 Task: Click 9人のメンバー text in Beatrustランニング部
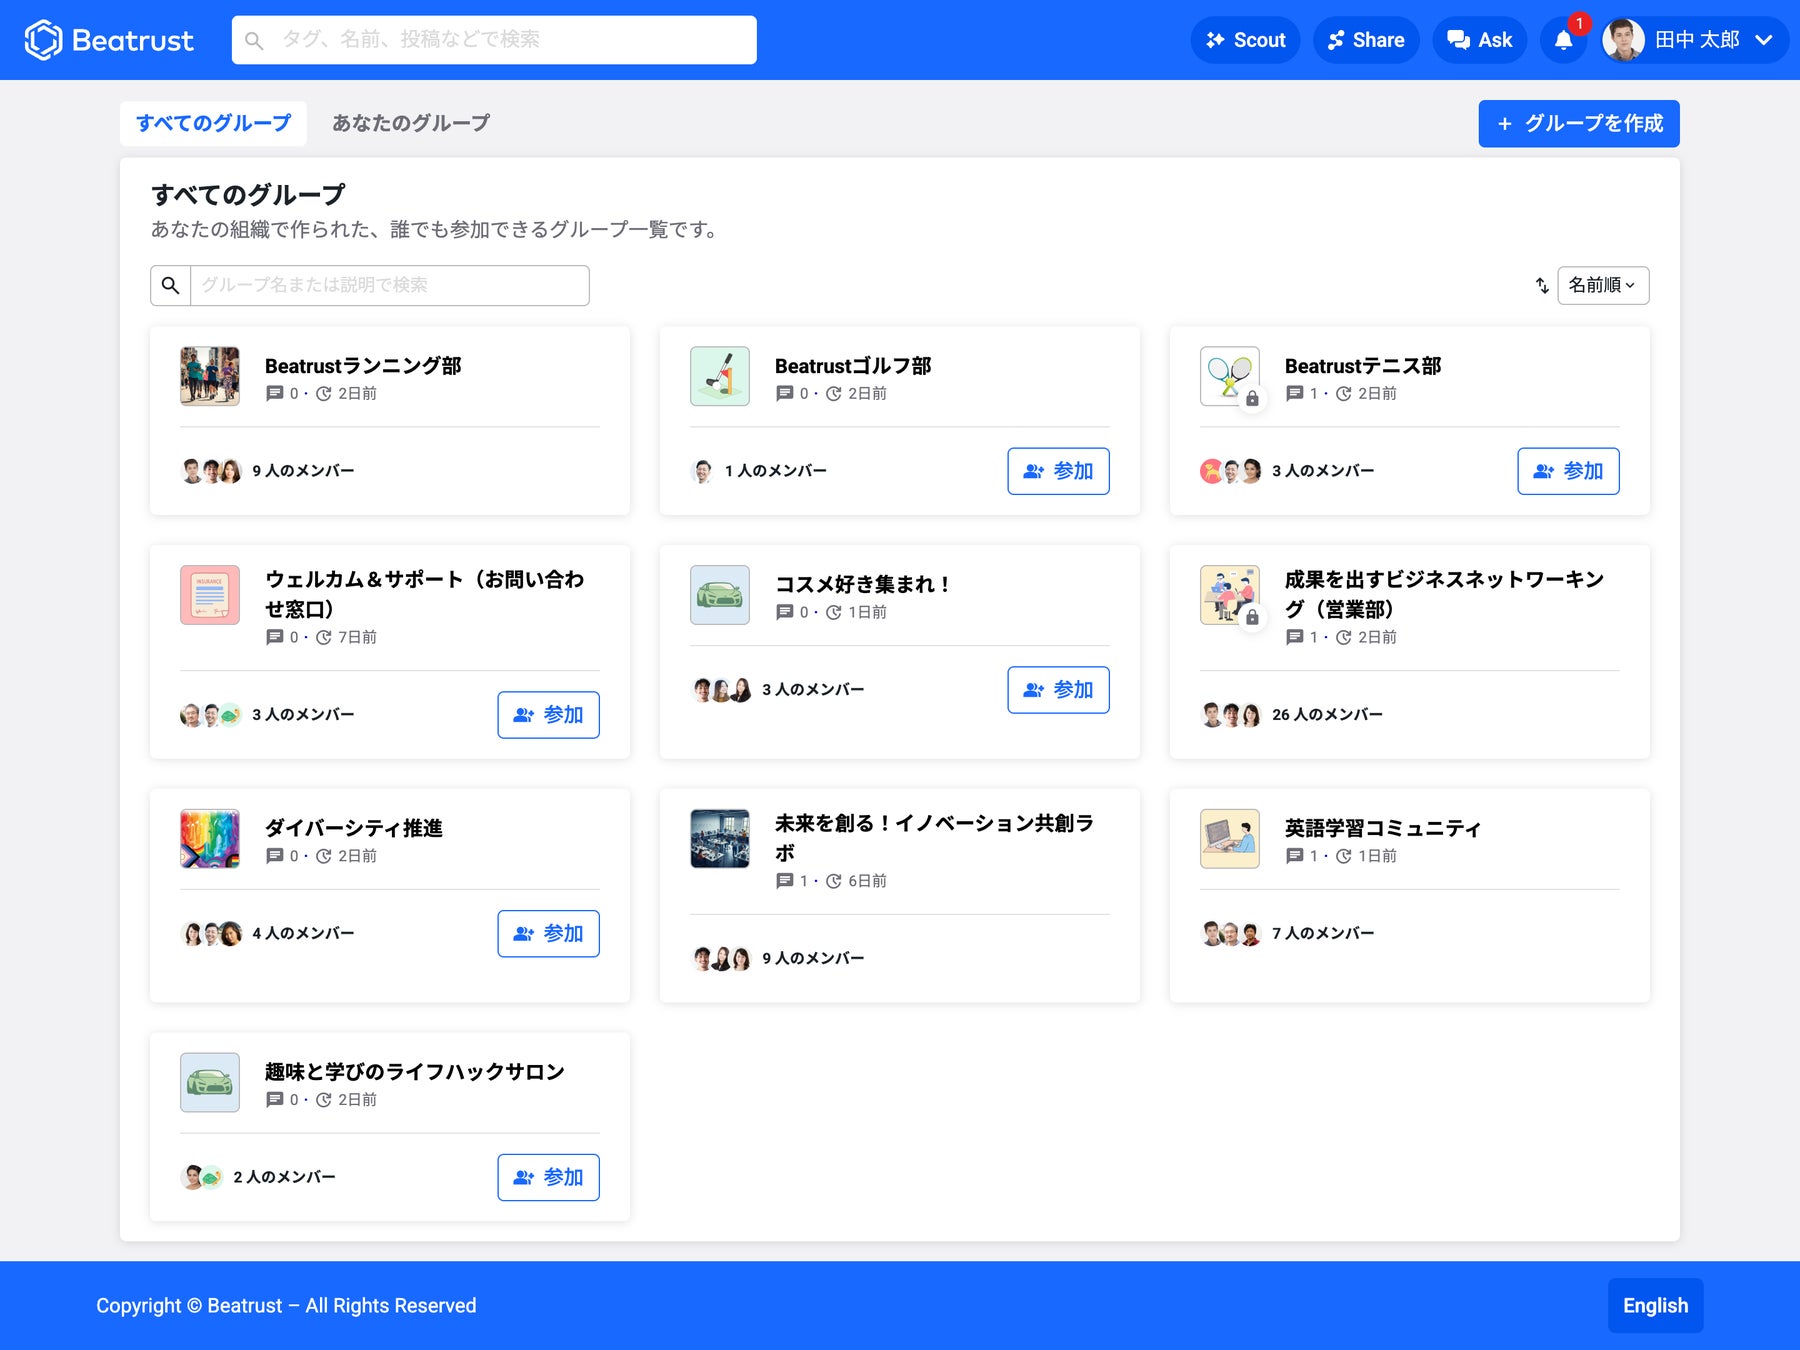[x=303, y=471]
